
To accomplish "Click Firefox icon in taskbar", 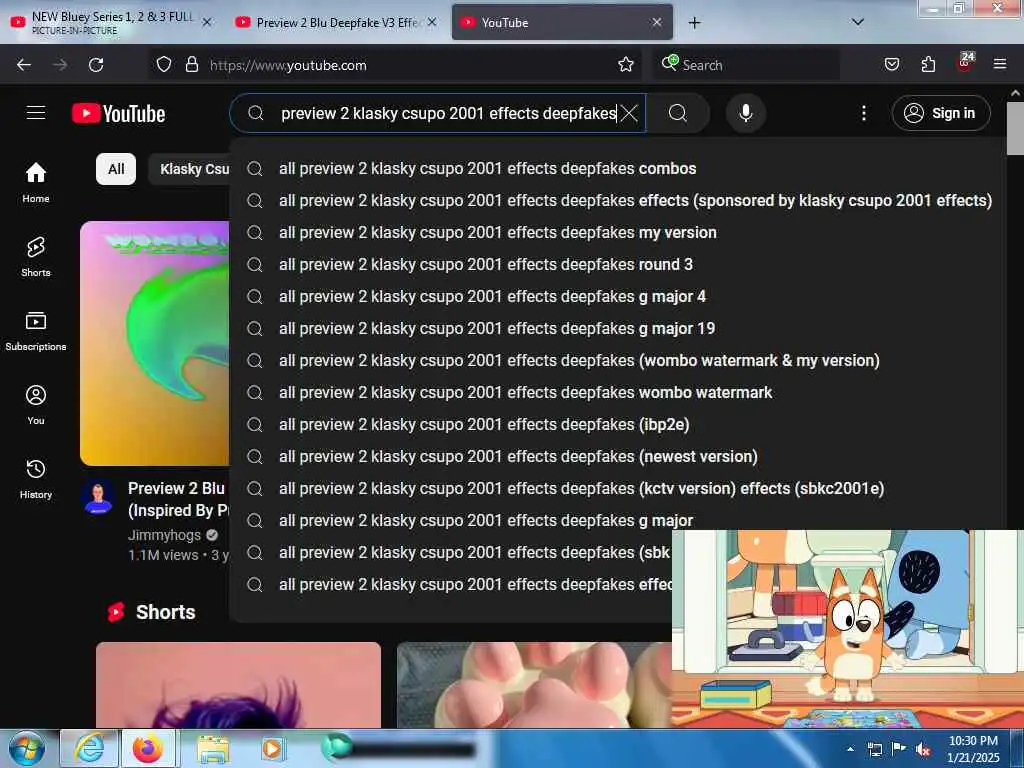I will 148,748.
